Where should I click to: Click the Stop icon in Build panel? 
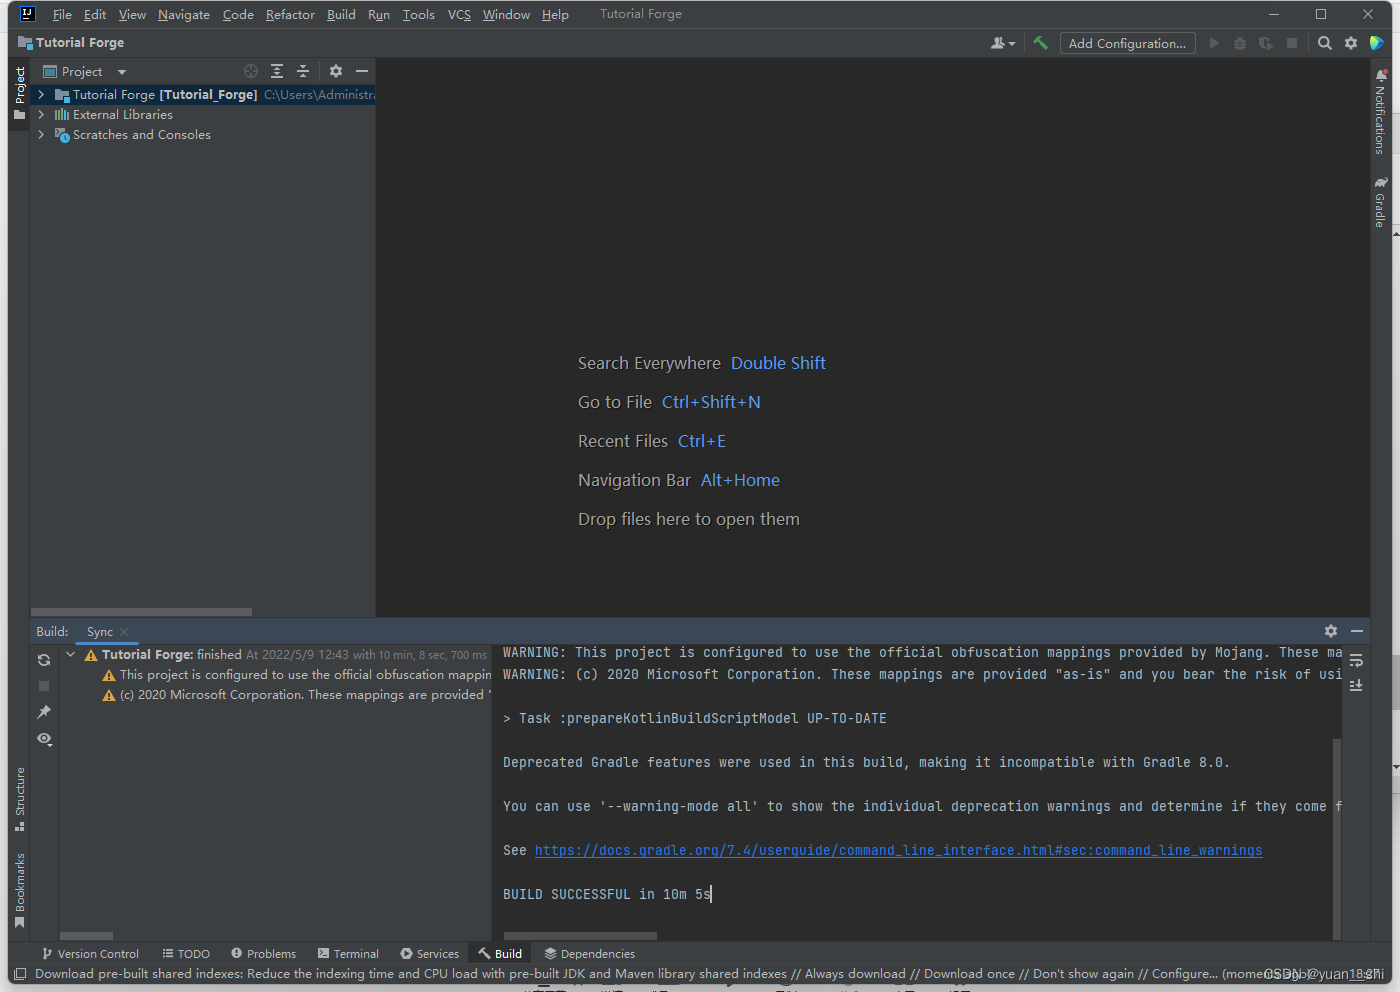44,686
